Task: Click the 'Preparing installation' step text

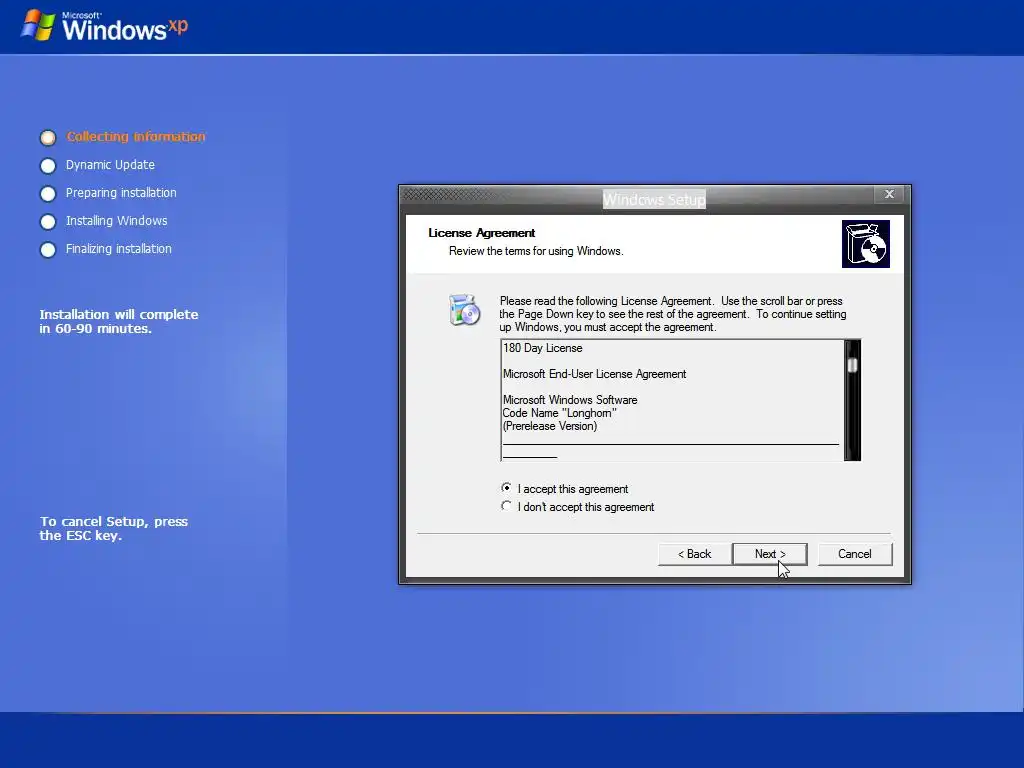Action: (121, 193)
